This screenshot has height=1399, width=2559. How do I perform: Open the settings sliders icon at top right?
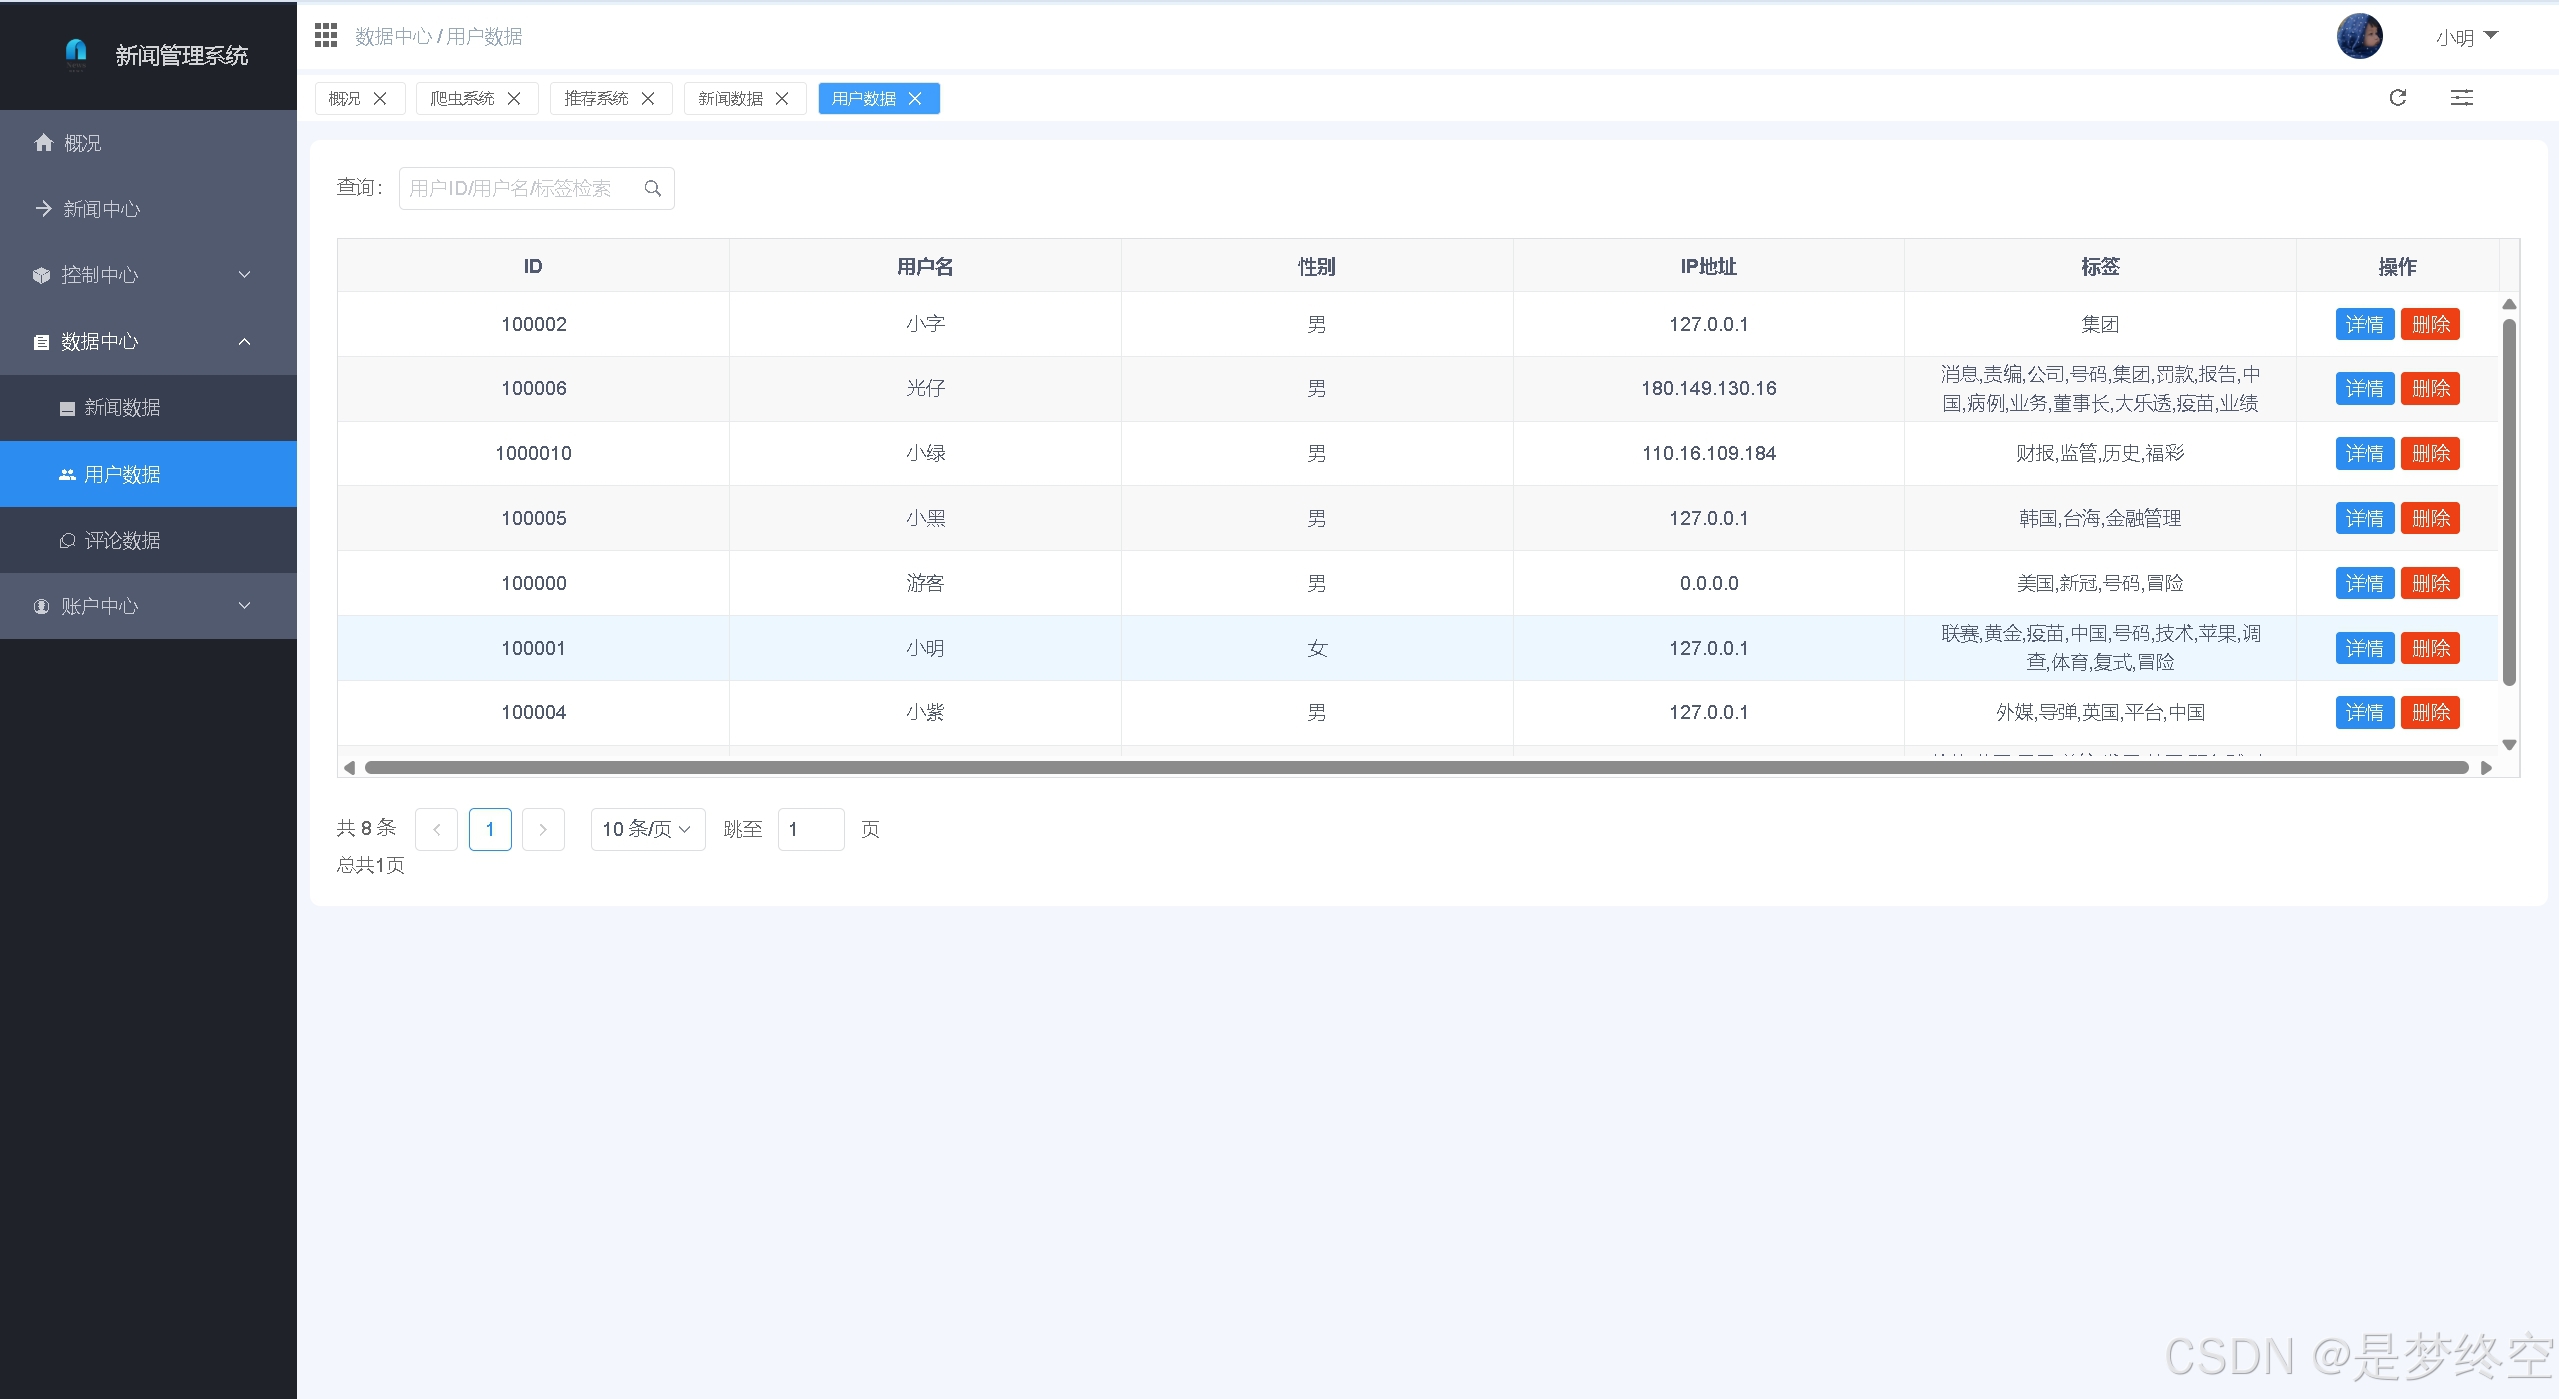pyautogui.click(x=2461, y=98)
